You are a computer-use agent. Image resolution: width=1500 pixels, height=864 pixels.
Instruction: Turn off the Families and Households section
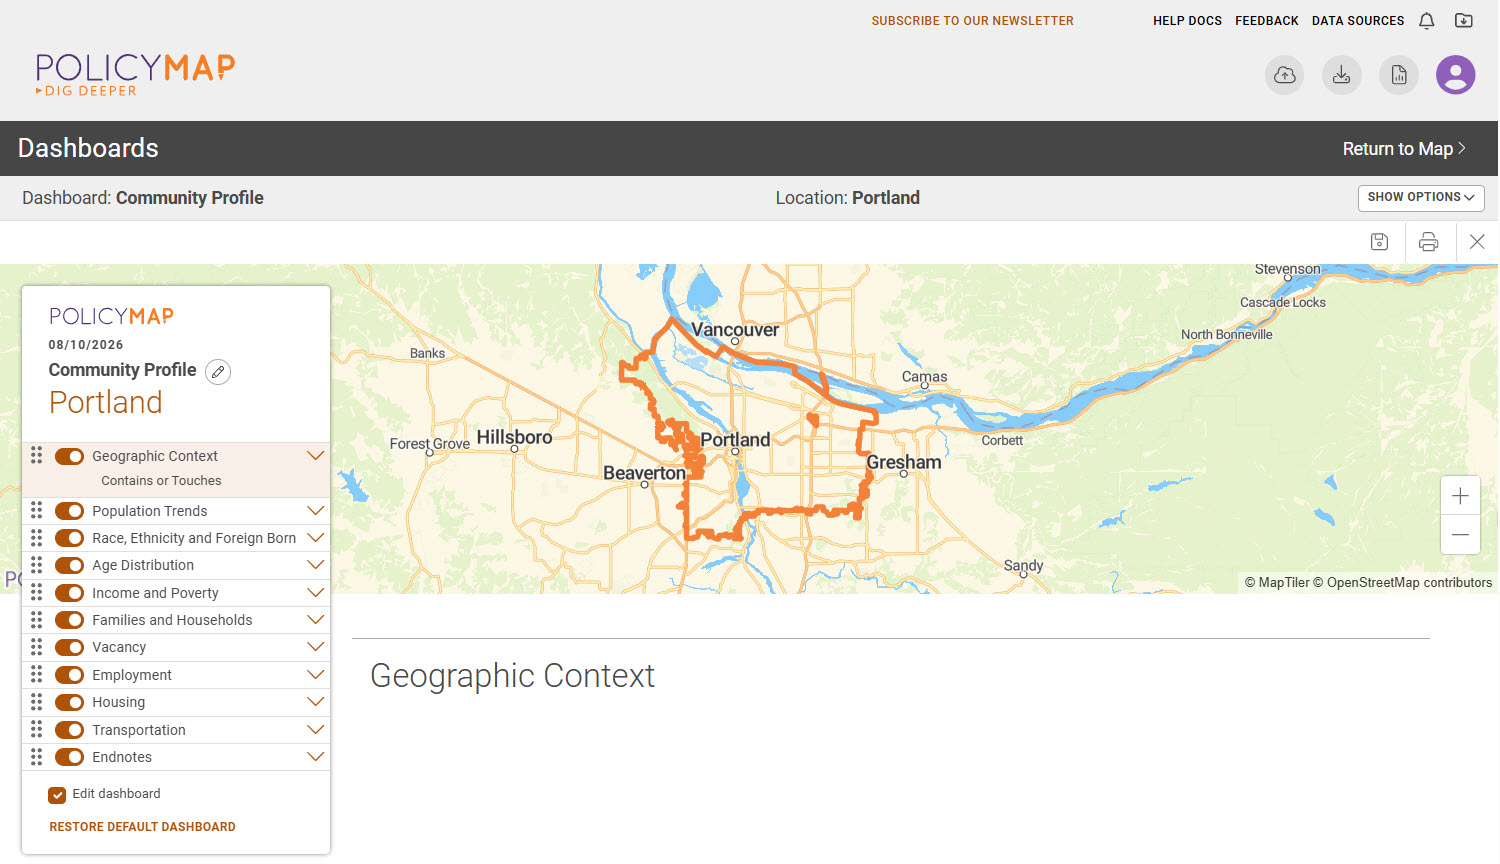tap(69, 620)
